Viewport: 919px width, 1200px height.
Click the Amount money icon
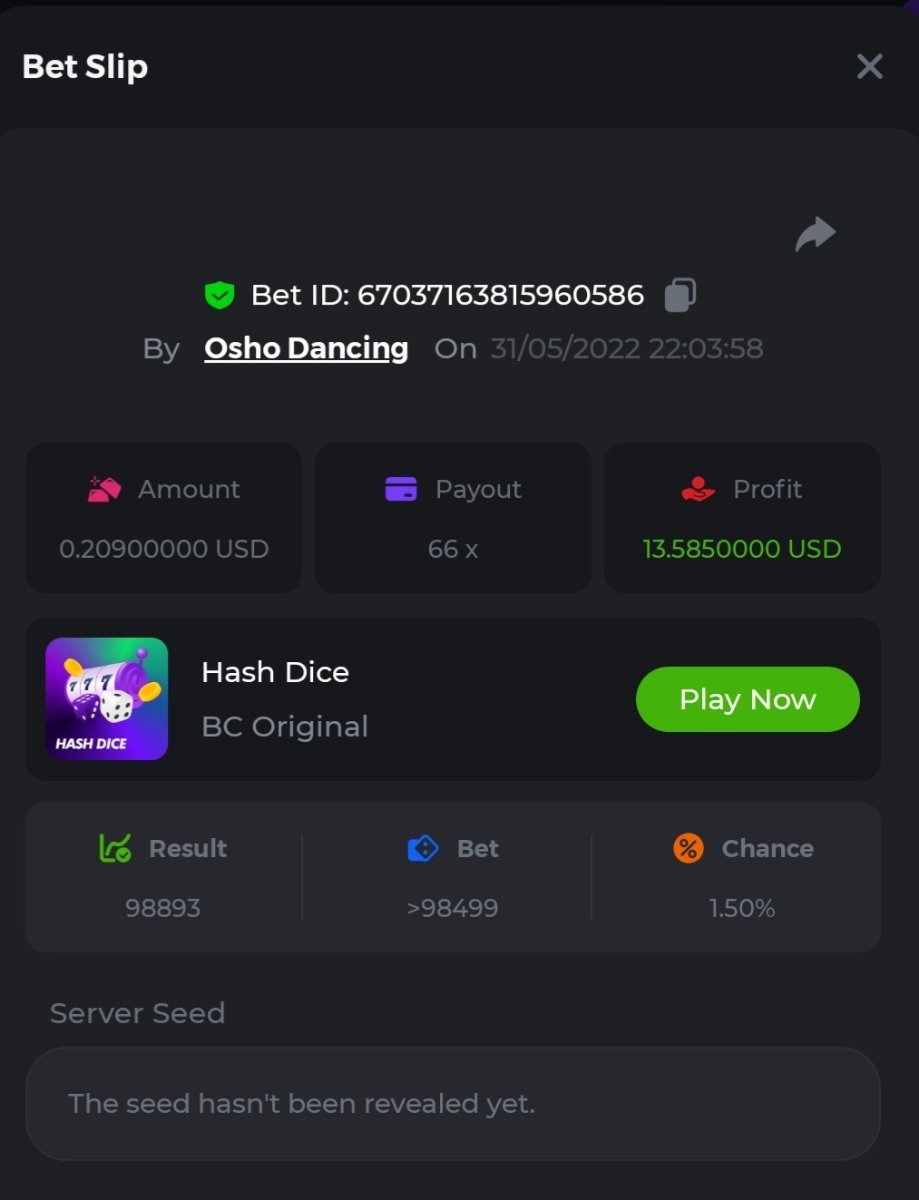pos(104,489)
